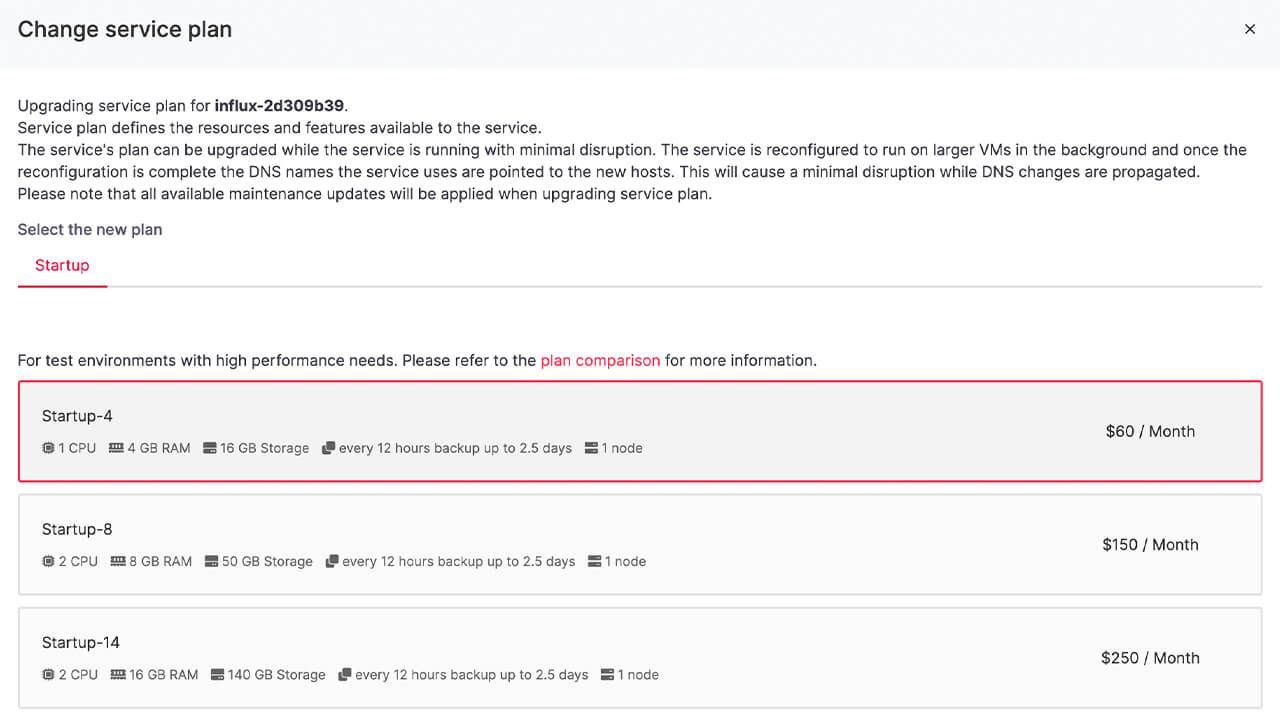The height and width of the screenshot is (720, 1280).
Task: Click the 2 CPU label in Startup-8
Action: pyautogui.click(x=78, y=561)
